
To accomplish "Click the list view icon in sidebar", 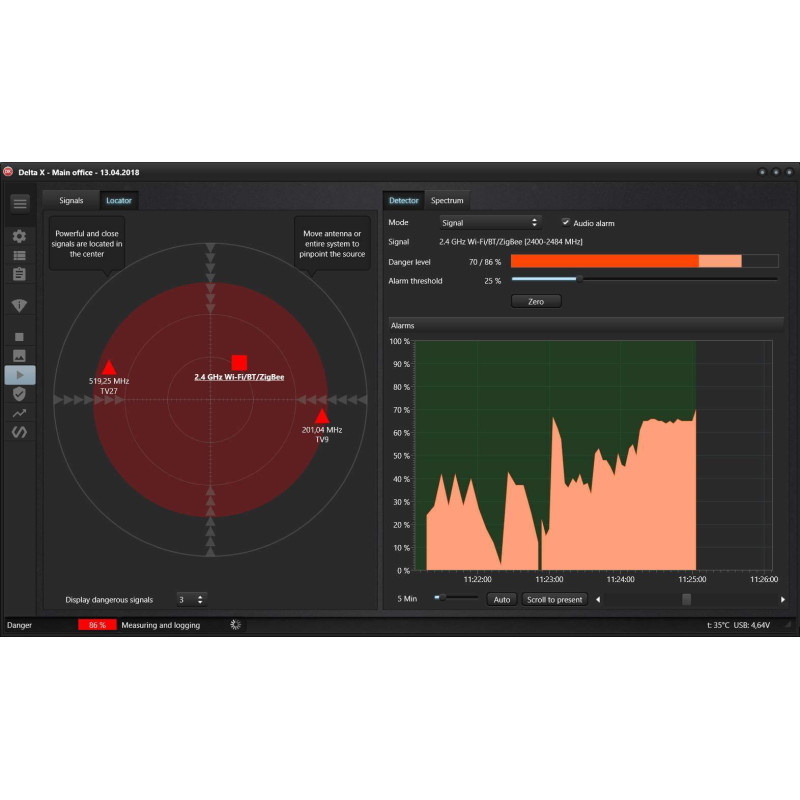I will coord(19,256).
